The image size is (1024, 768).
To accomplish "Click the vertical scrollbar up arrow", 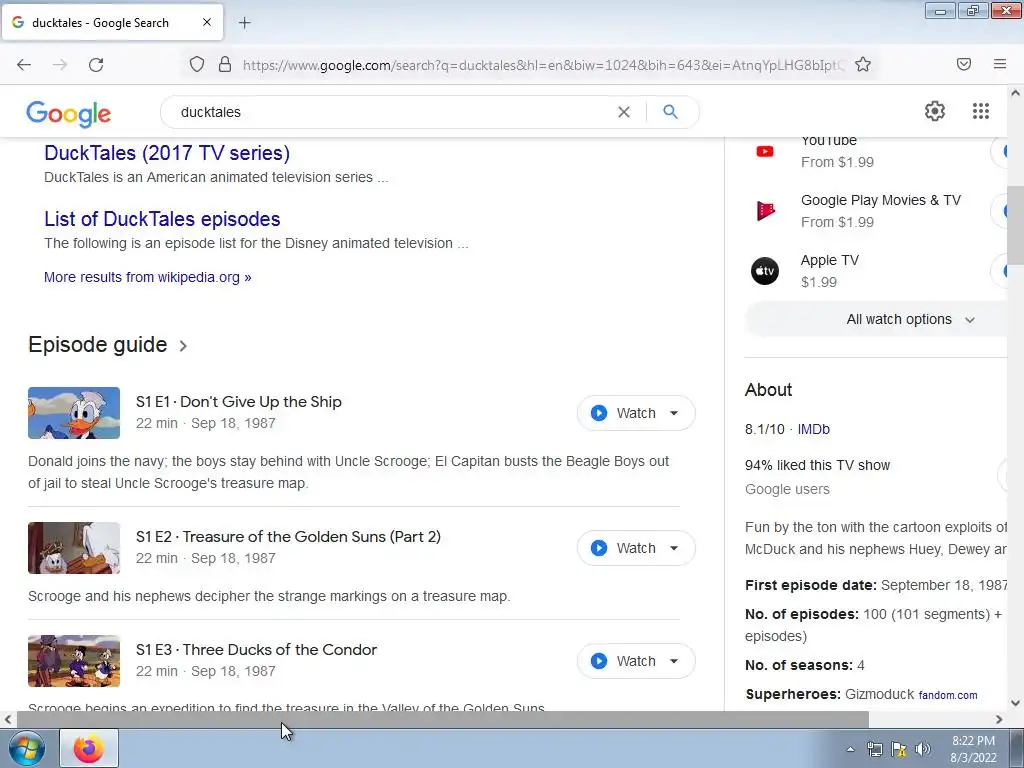I will [x=1016, y=93].
